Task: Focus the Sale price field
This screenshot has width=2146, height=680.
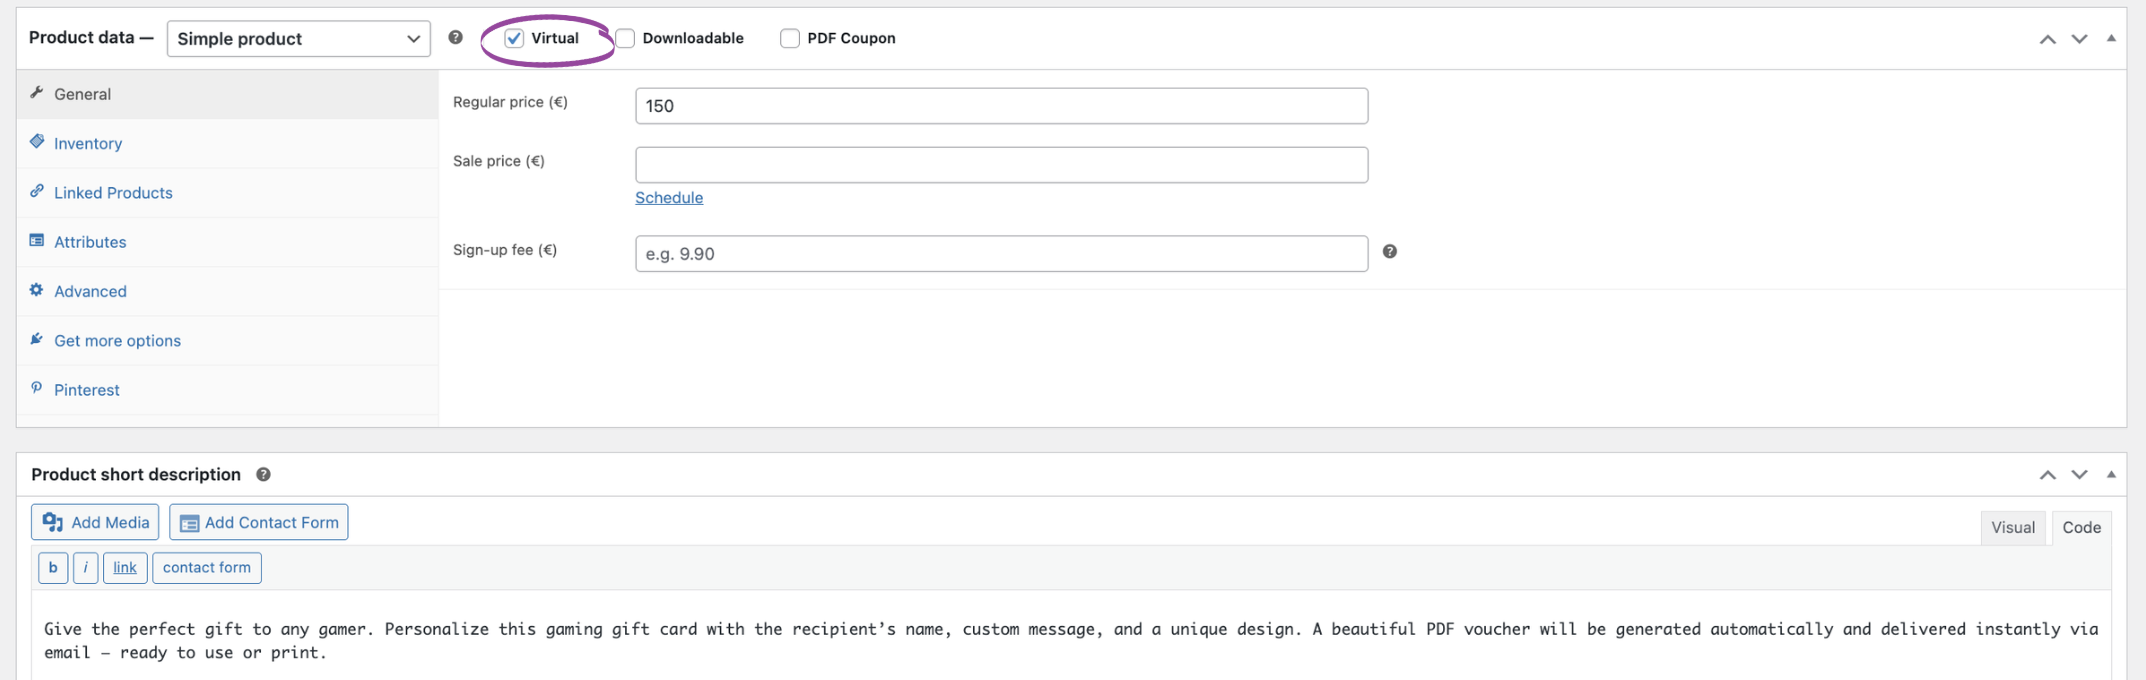Action: point(1001,165)
